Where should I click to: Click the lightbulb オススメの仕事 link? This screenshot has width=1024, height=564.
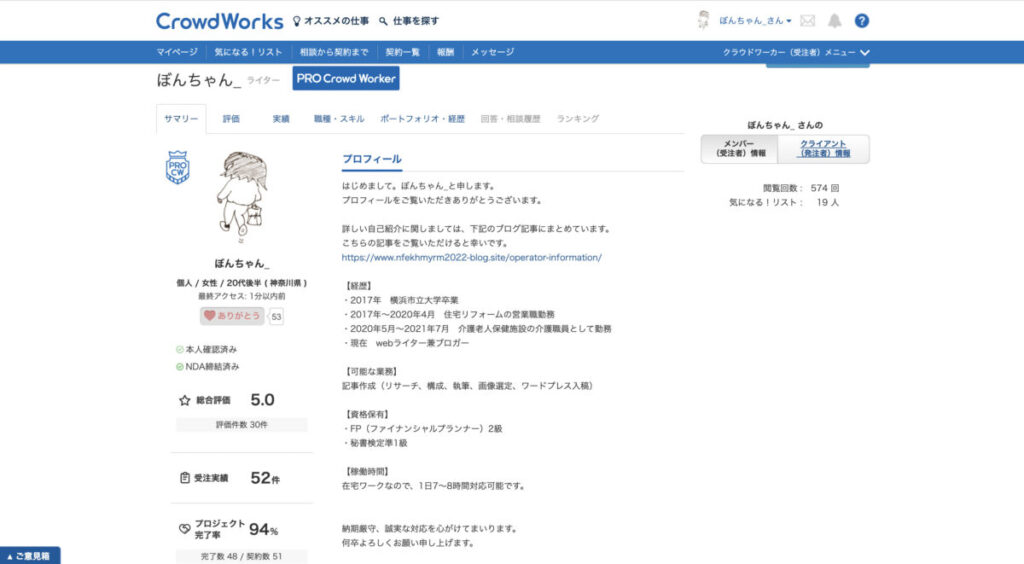pos(330,21)
